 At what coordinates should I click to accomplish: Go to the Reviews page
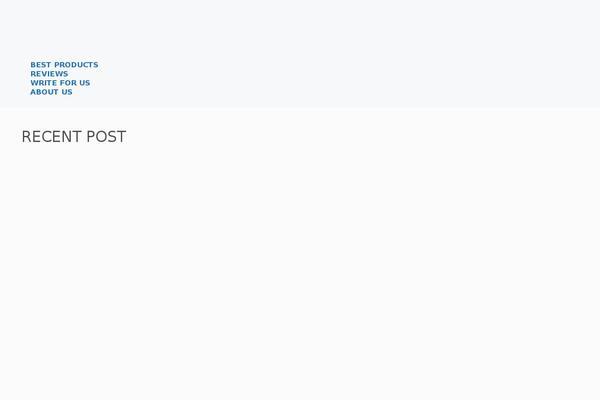(x=49, y=74)
